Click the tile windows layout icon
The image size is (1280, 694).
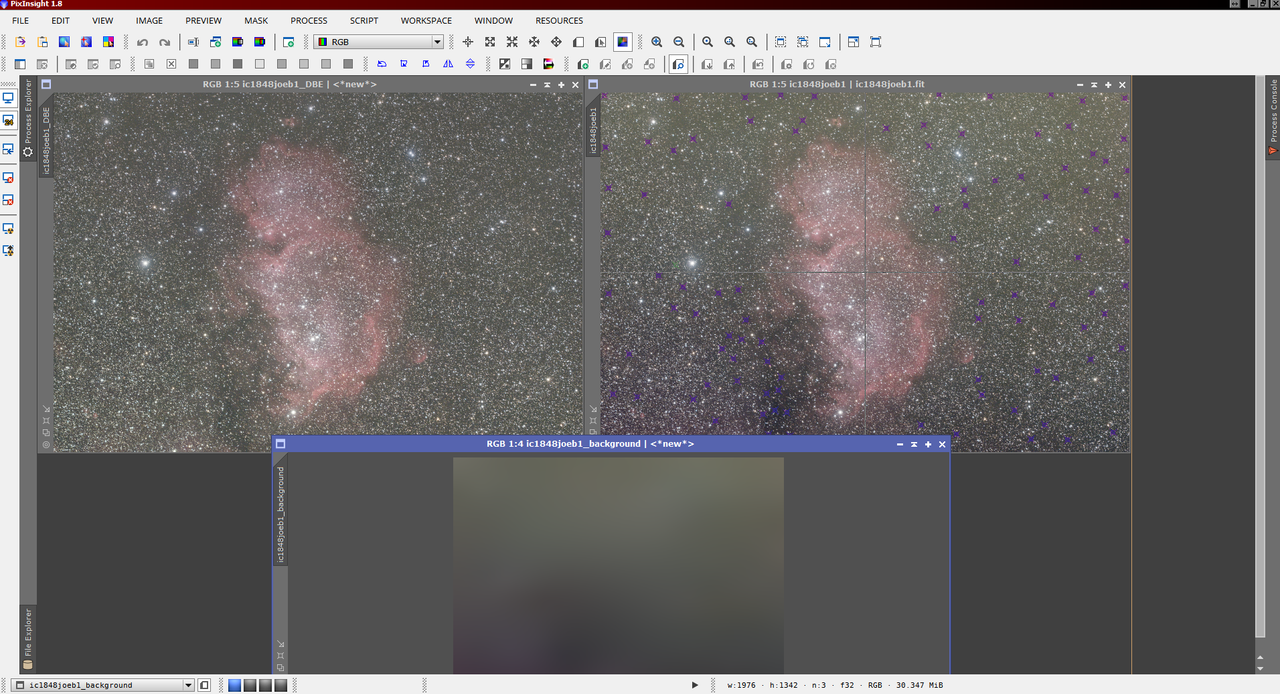pos(853,42)
